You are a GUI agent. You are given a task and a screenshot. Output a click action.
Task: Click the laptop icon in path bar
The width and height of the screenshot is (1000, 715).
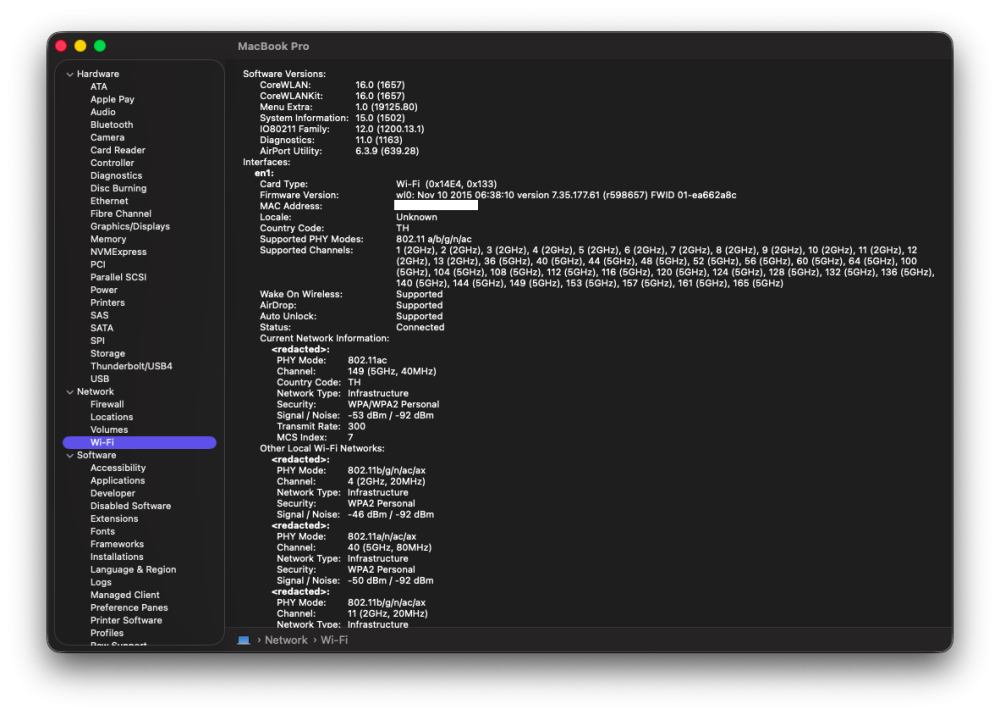pyautogui.click(x=244, y=640)
